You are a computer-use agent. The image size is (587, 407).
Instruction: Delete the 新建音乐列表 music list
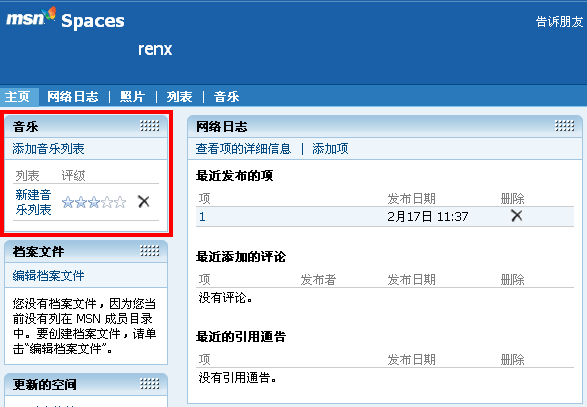[x=144, y=201]
